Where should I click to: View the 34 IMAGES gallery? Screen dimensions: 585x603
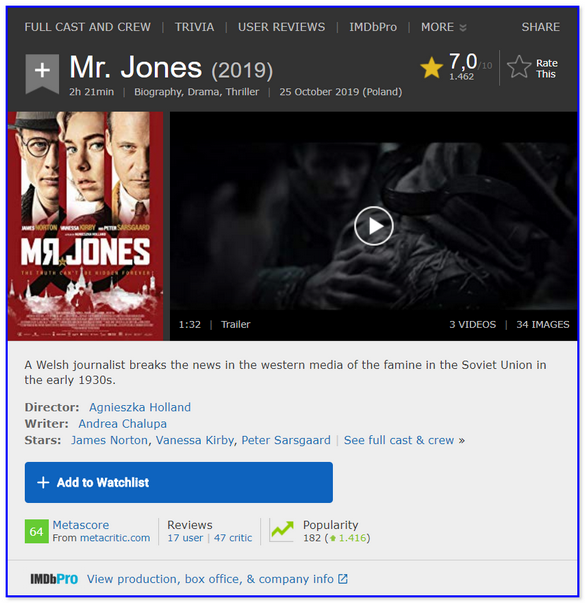coord(543,325)
